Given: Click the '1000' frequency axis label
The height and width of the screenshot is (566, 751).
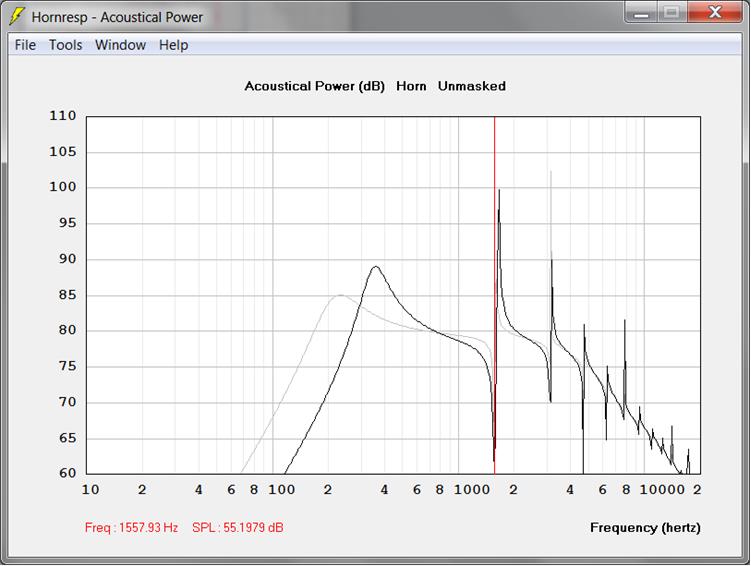Looking at the screenshot, I should tap(472, 489).
